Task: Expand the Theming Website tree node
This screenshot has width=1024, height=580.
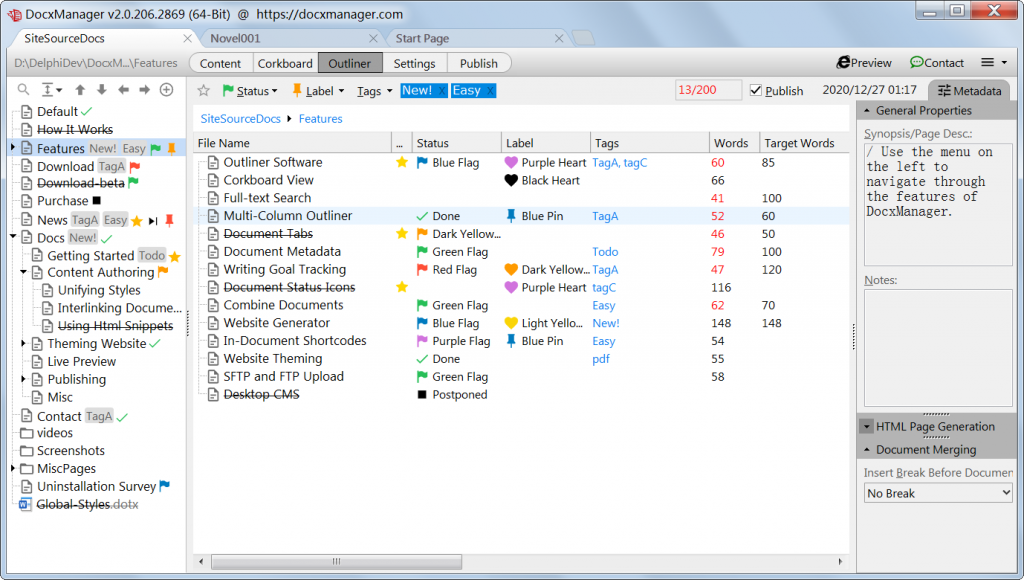Action: click(24, 343)
